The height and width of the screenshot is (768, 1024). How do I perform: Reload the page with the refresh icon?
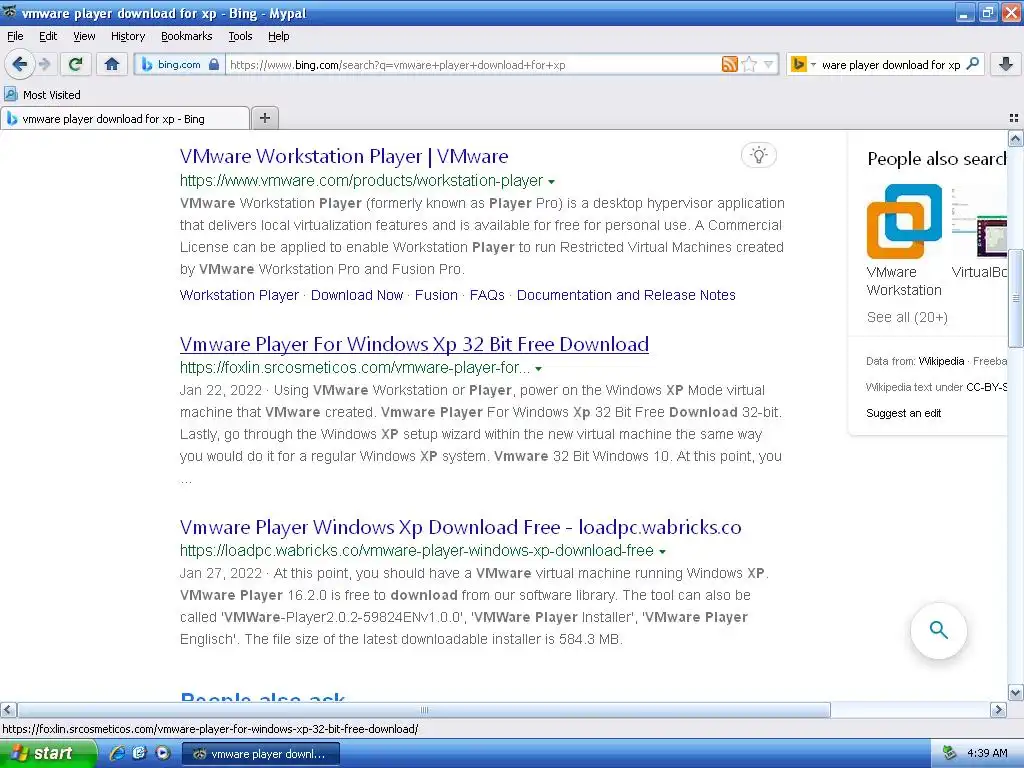pyautogui.click(x=75, y=64)
